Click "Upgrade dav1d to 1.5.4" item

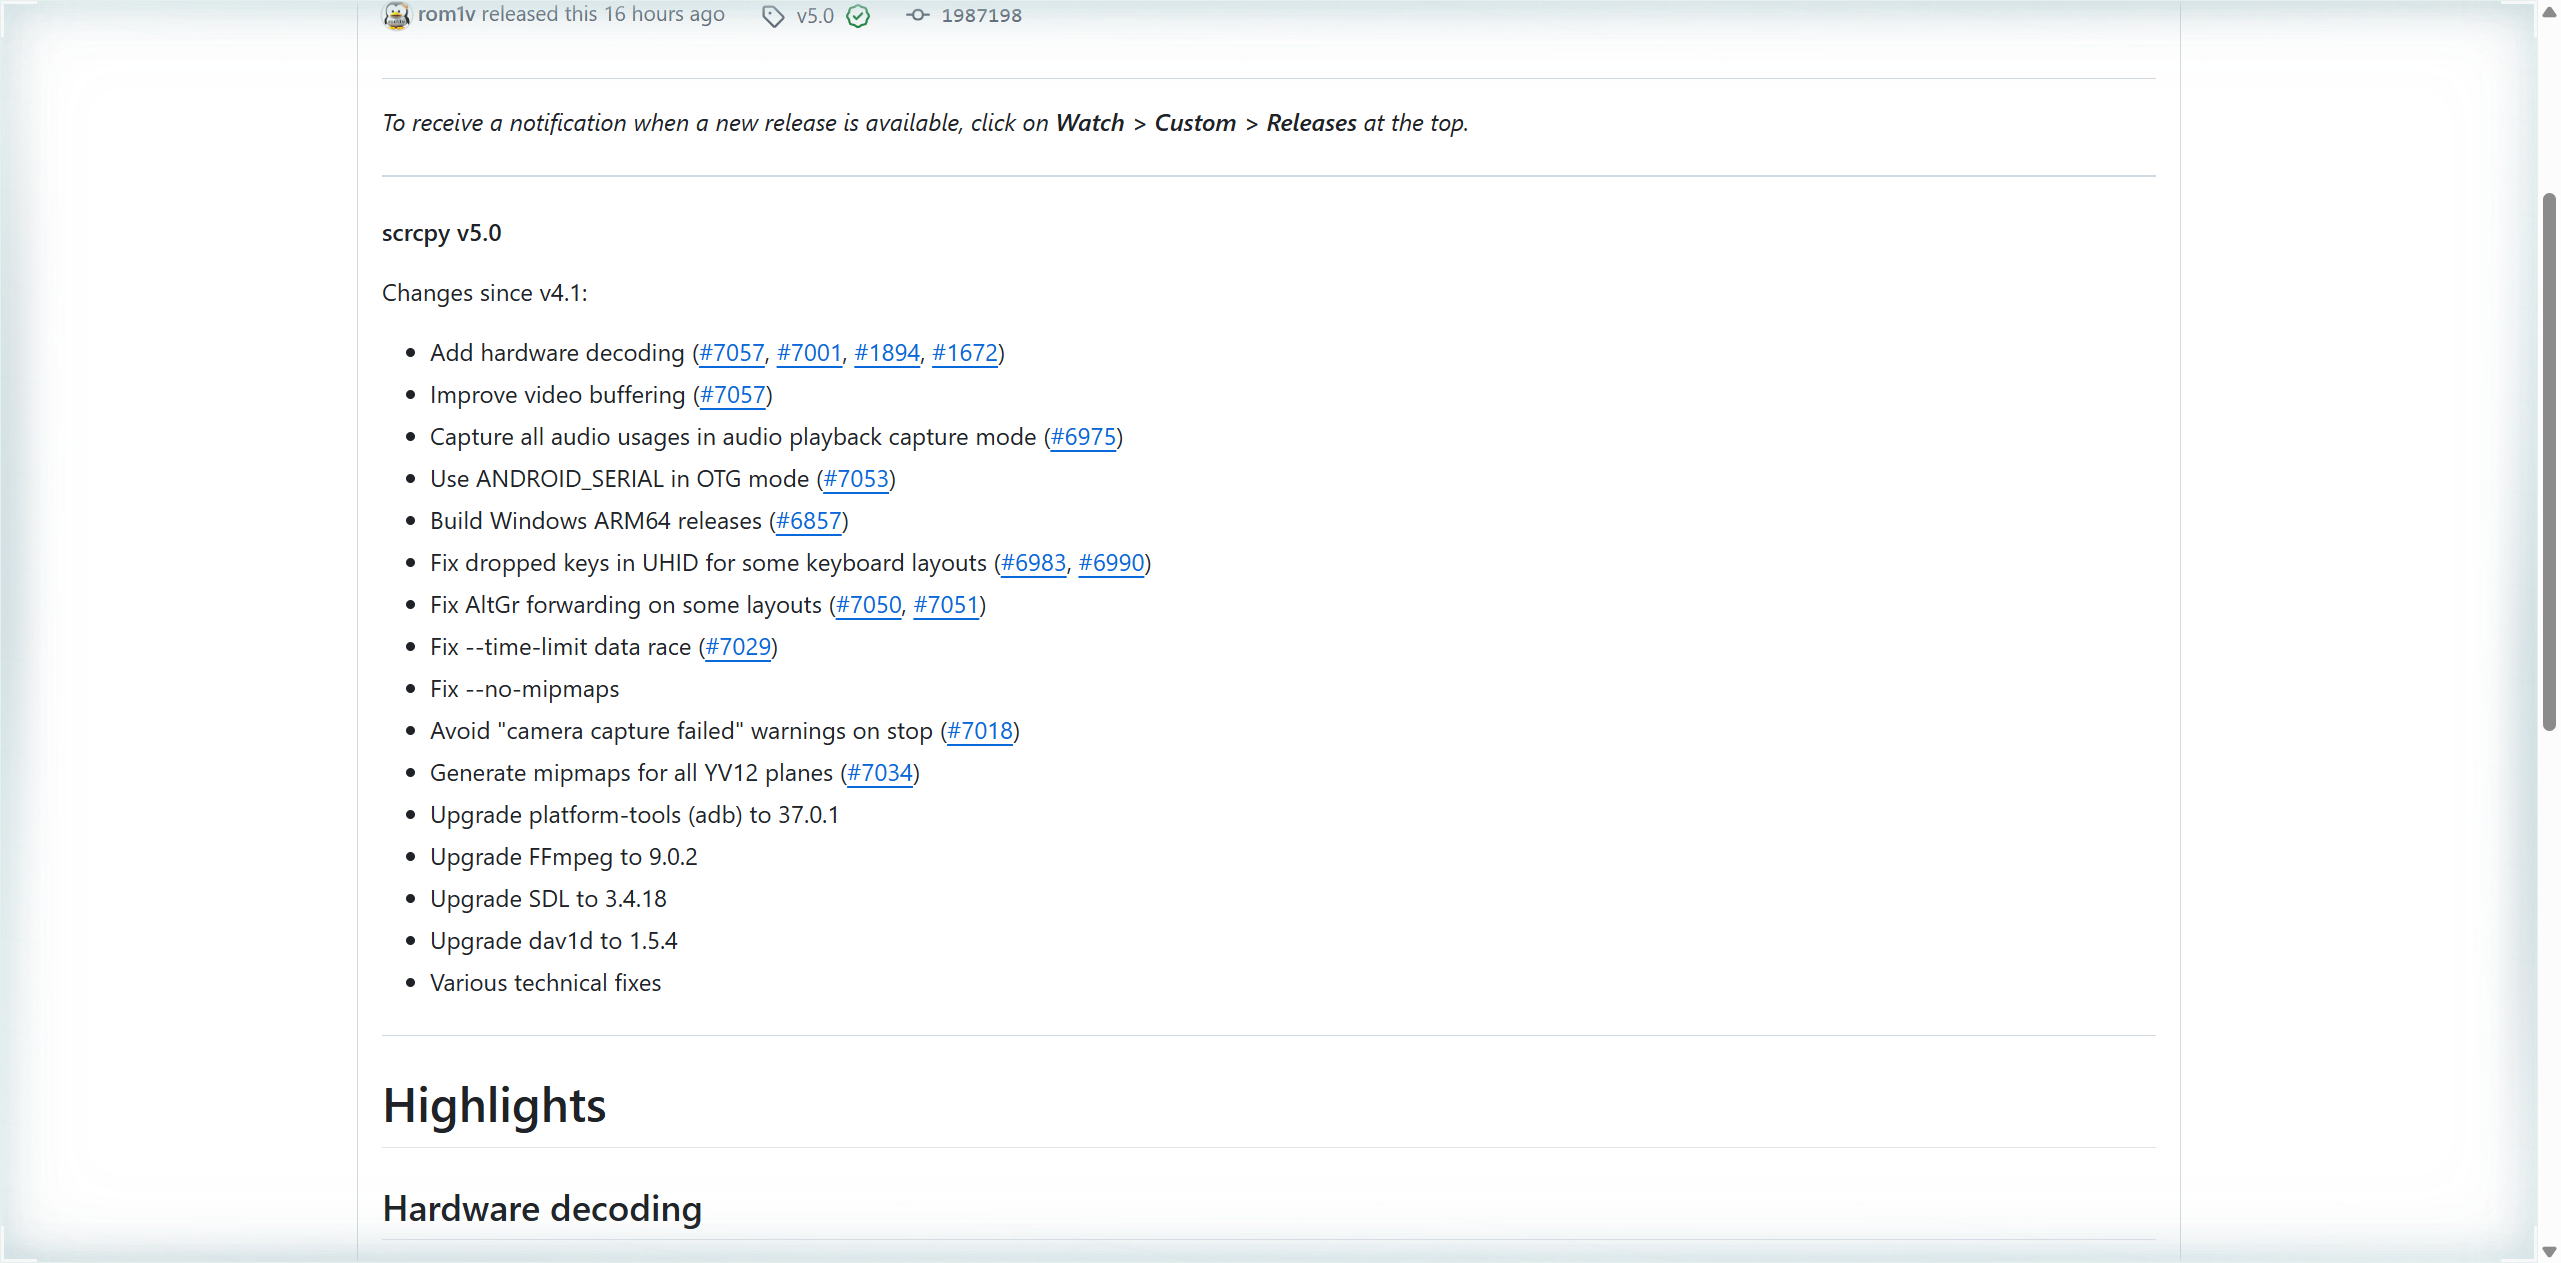pyautogui.click(x=553, y=941)
